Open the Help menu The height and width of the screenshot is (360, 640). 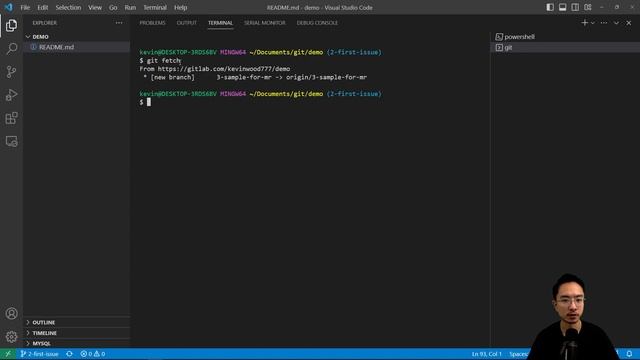click(x=180, y=7)
